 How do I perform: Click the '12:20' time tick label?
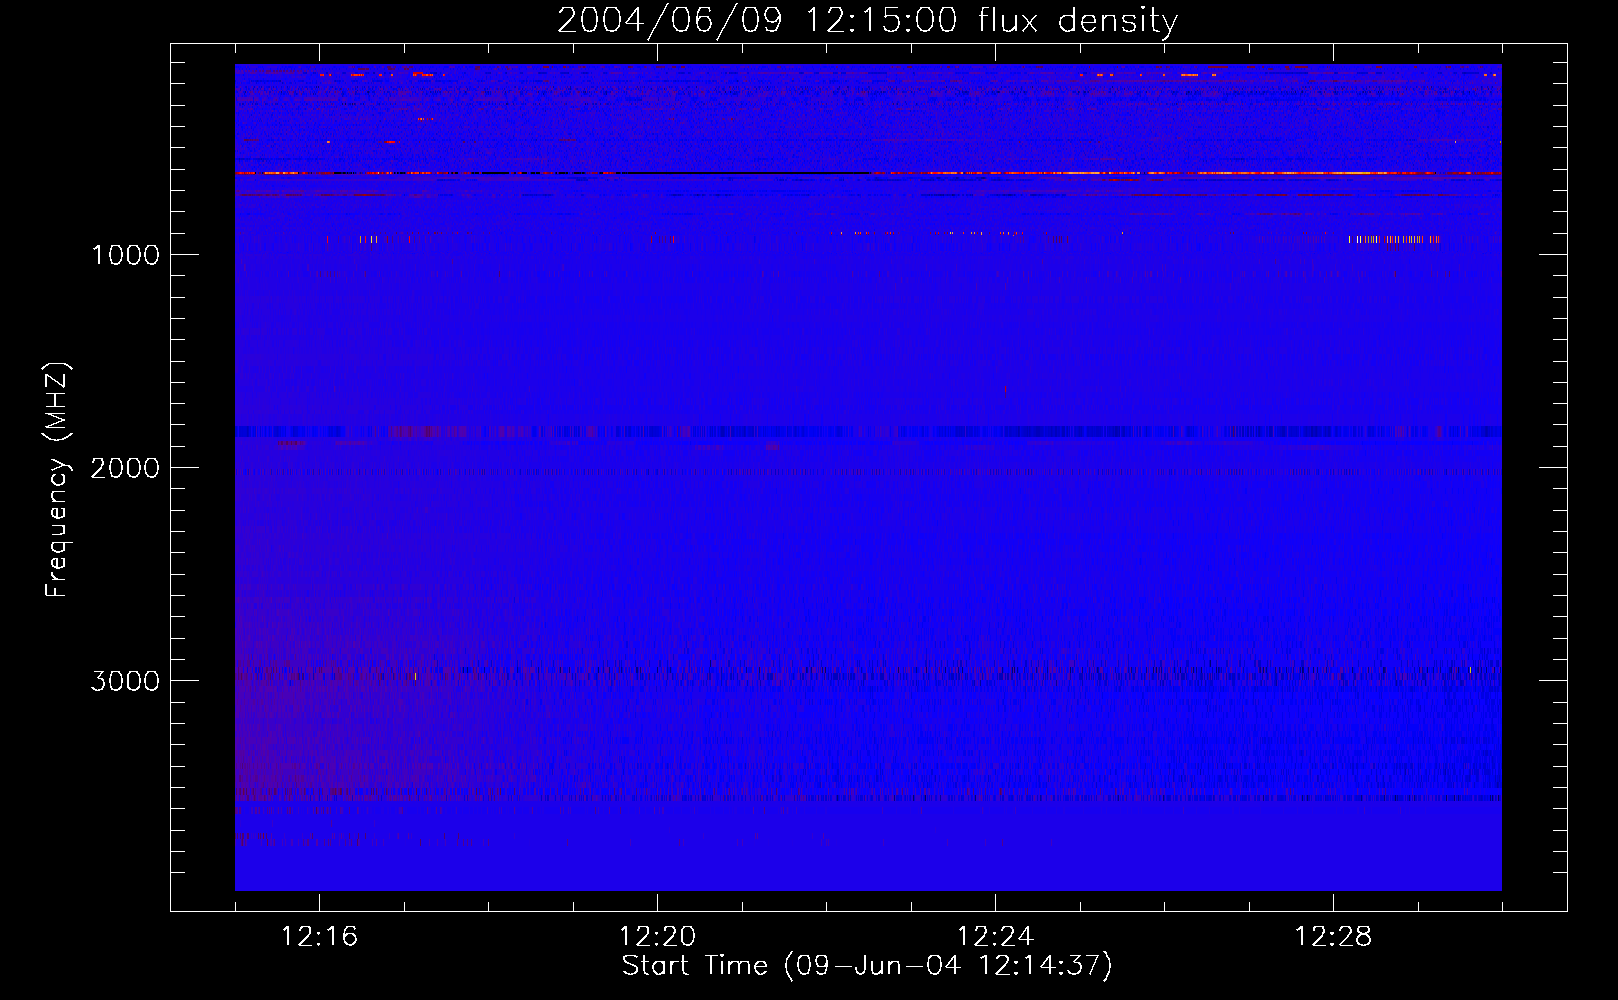point(657,937)
